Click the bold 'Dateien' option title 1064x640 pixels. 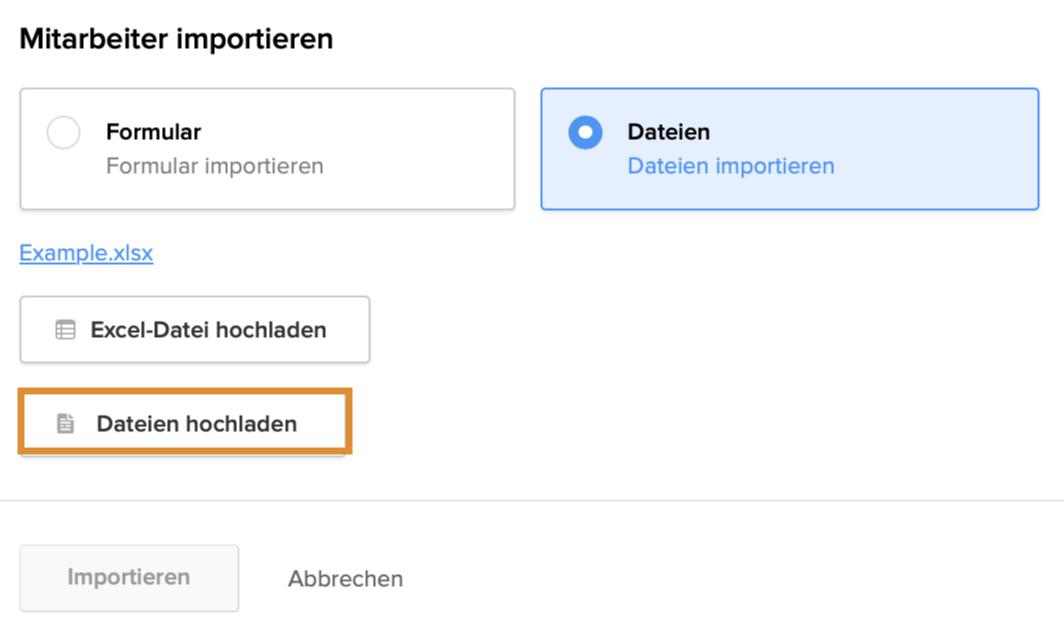tap(668, 132)
